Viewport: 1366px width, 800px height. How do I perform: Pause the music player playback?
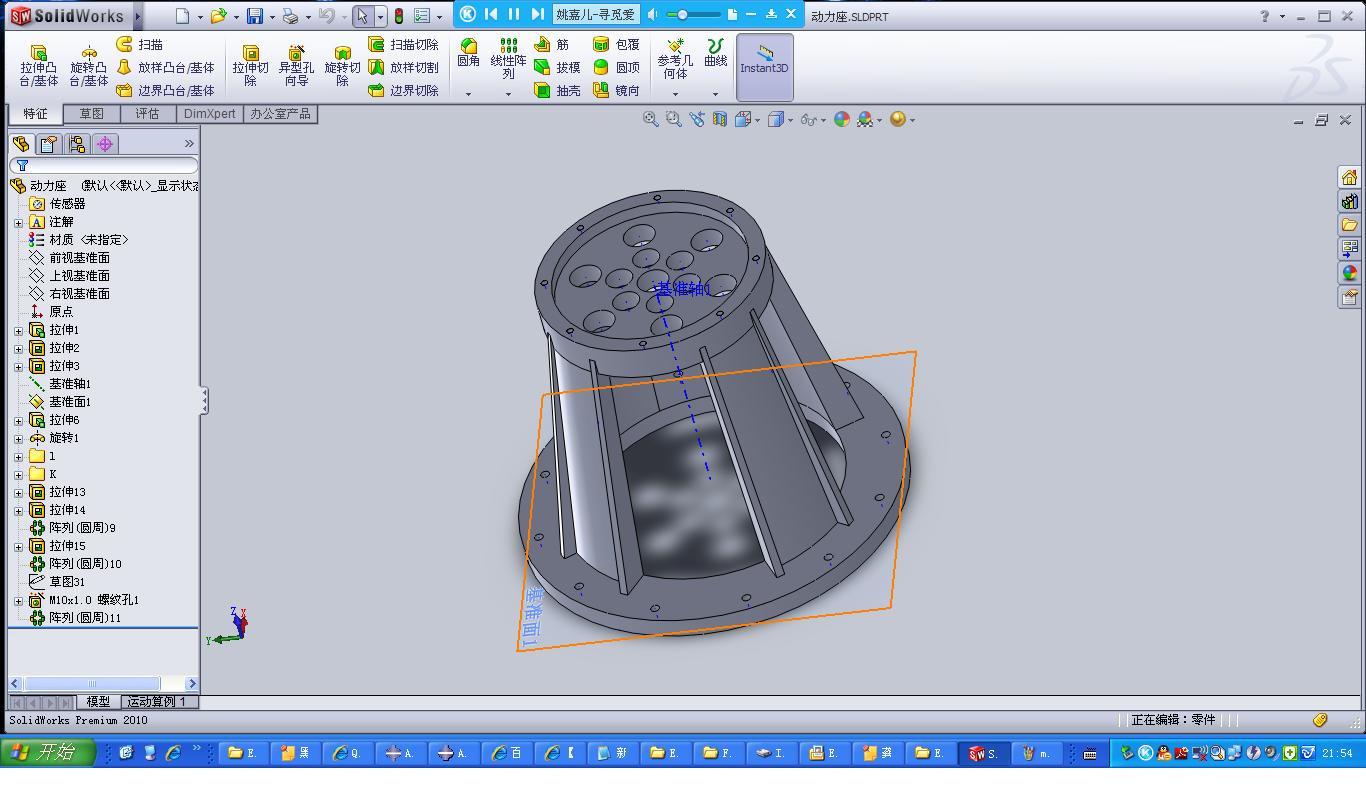click(514, 14)
